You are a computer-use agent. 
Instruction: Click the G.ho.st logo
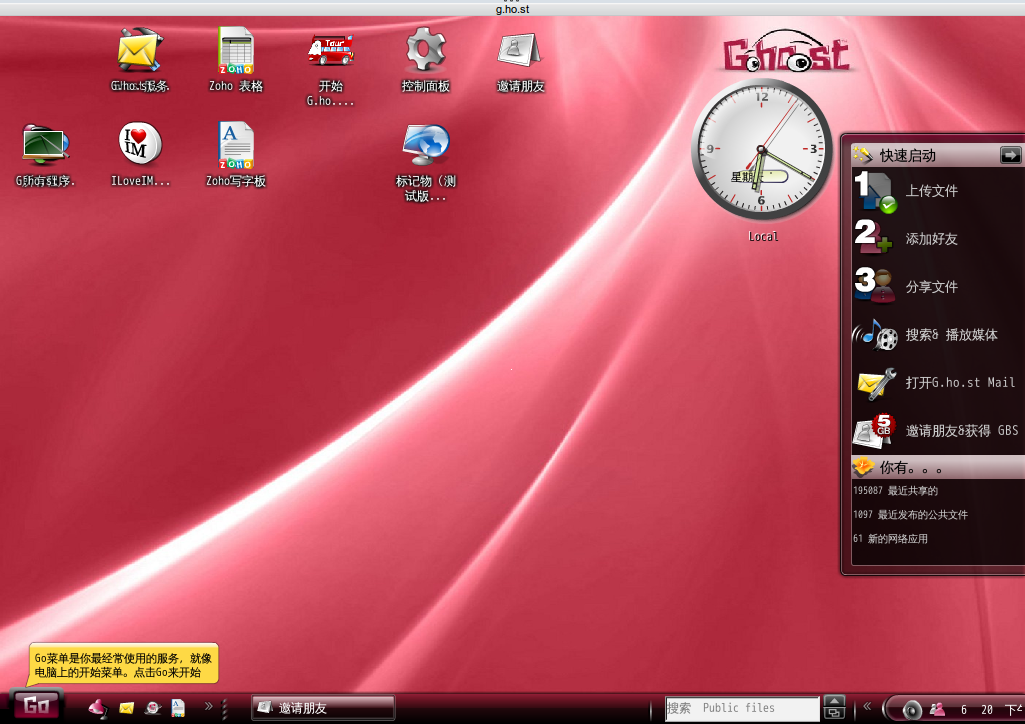point(787,52)
